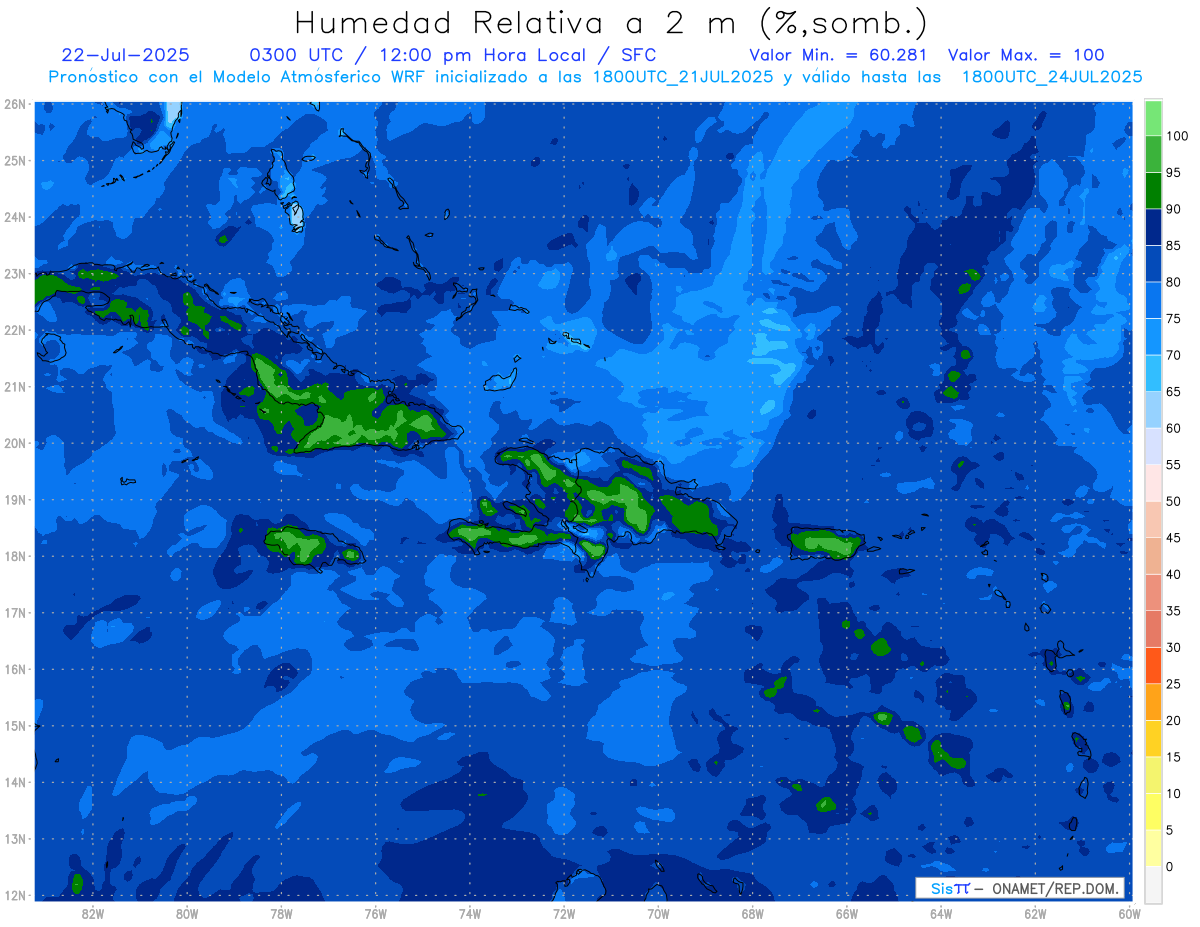Select the golden swatch between 15 and 20
This screenshot has height=927, width=1200.
tap(1153, 738)
